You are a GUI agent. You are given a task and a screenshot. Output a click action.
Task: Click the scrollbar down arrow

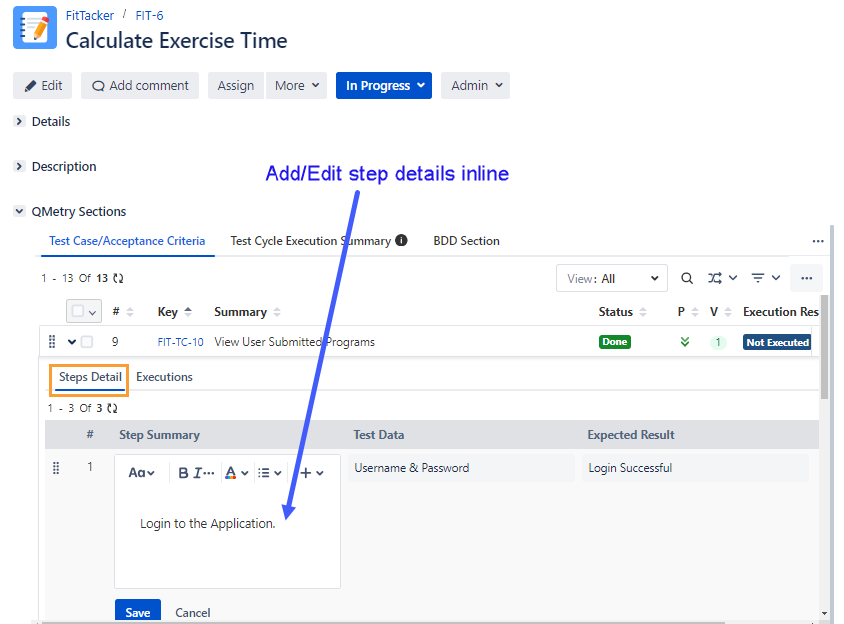coord(824,613)
